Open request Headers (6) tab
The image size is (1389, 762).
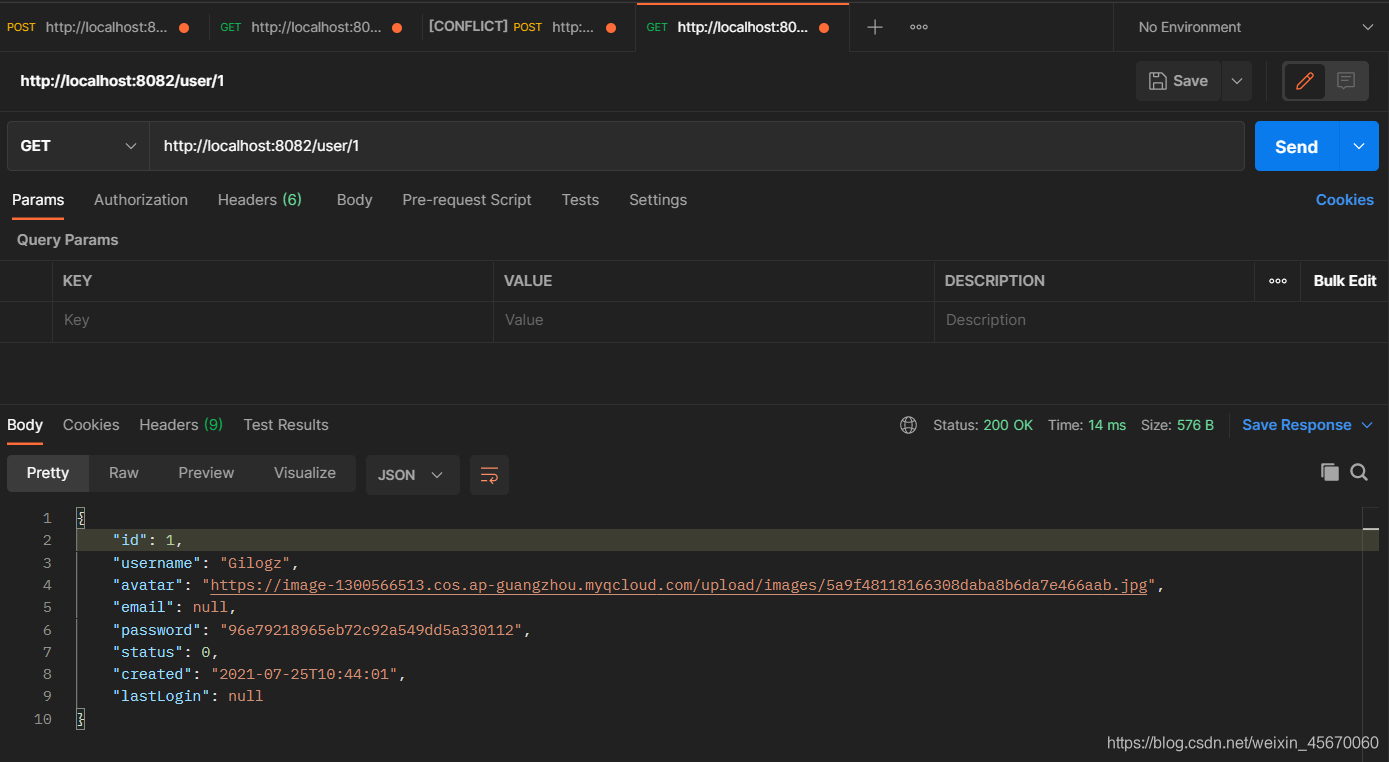click(260, 200)
